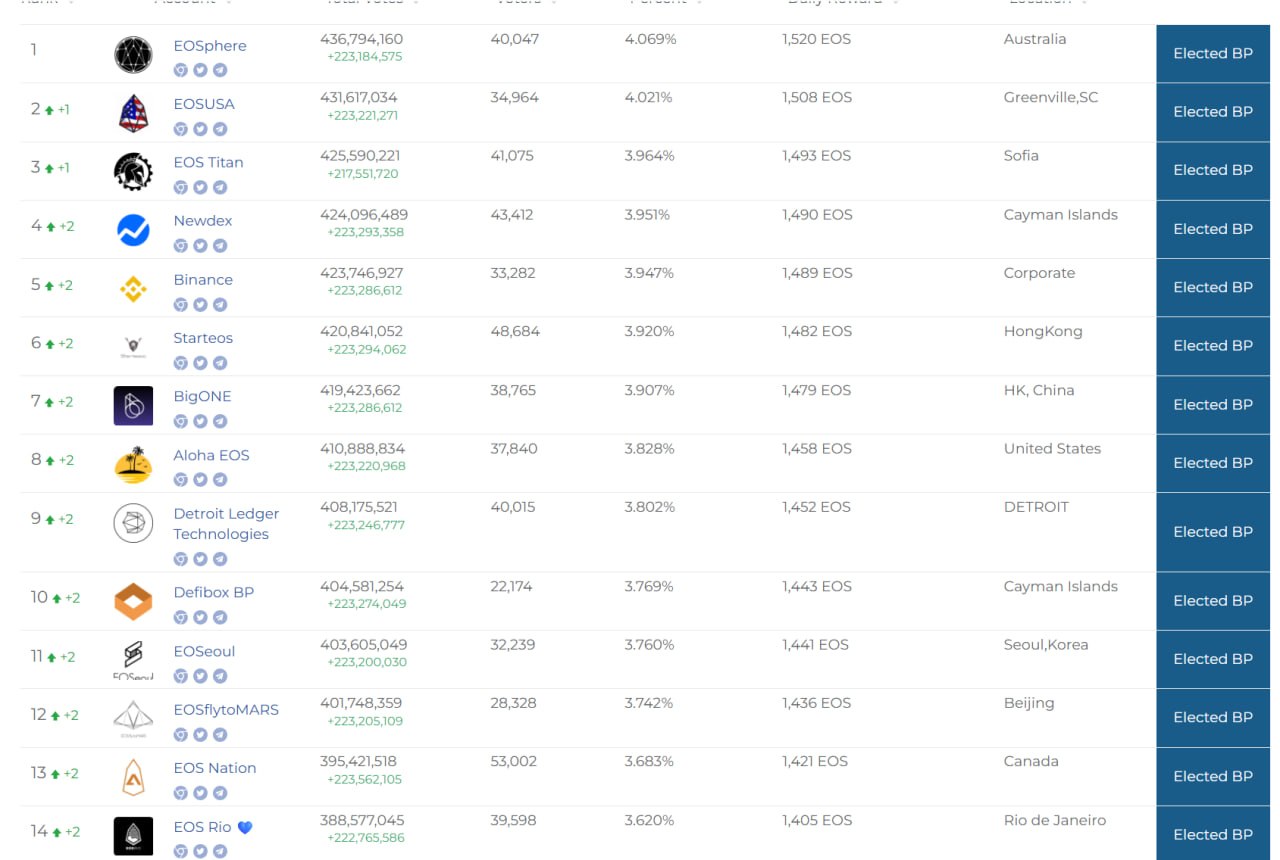Open the EOS Nation account link
Image resolution: width=1280 pixels, height=860 pixels.
(x=215, y=768)
